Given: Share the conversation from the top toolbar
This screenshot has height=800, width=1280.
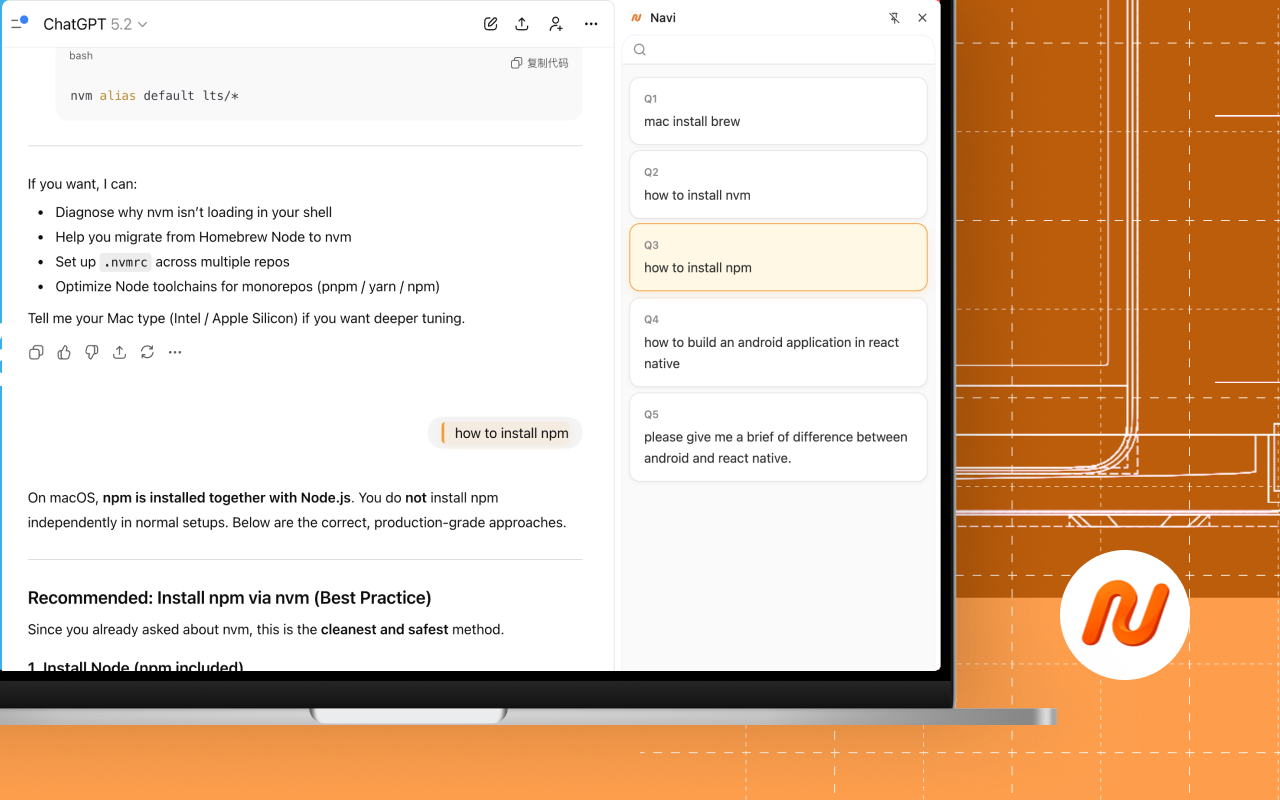Looking at the screenshot, I should click(x=522, y=23).
